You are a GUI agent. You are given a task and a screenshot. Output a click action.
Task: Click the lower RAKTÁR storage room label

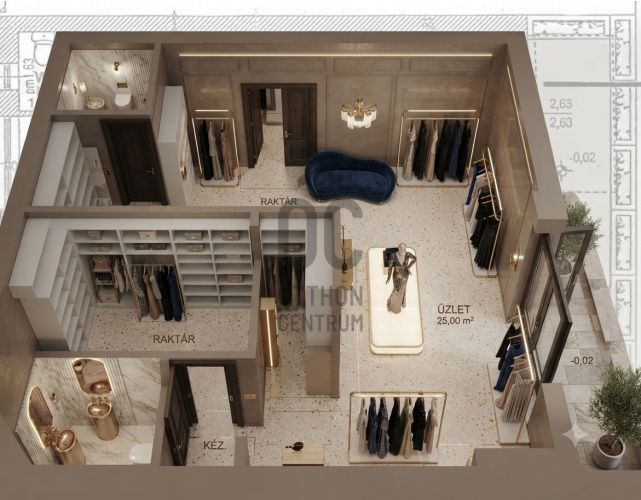point(174,339)
